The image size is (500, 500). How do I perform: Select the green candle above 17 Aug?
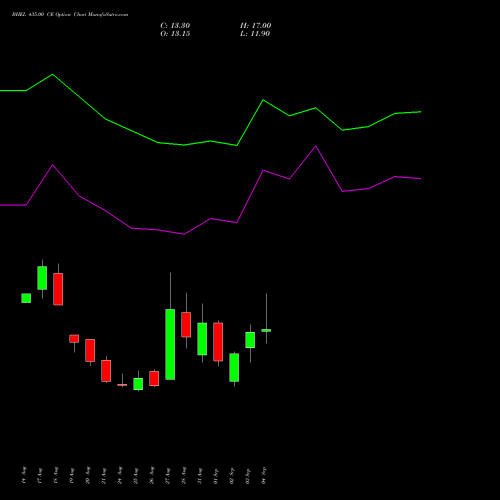[x=42, y=278]
